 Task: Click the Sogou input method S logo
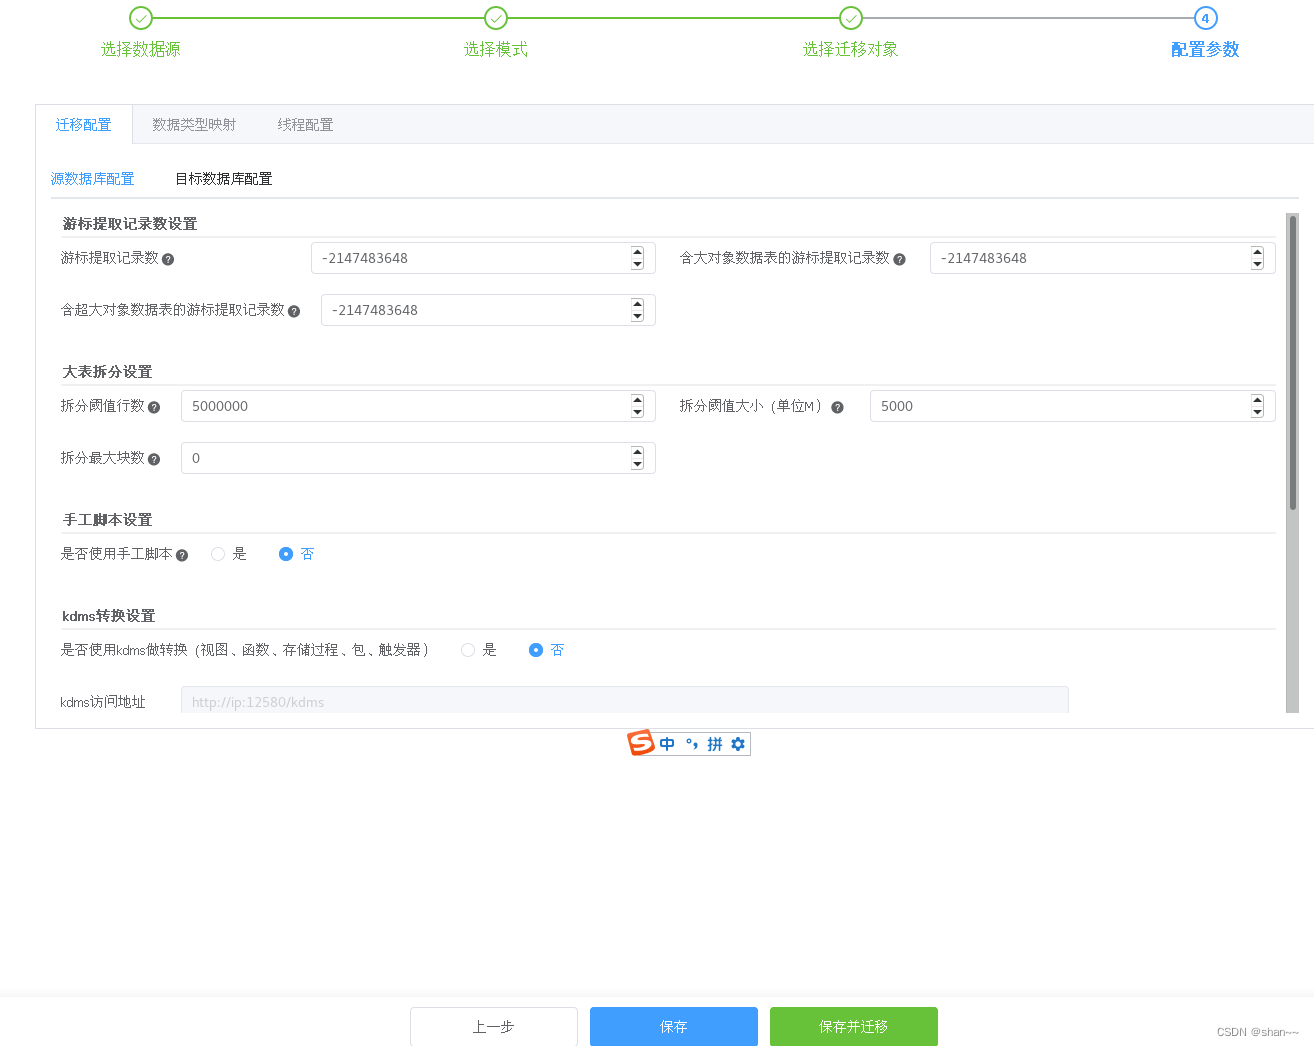(641, 743)
